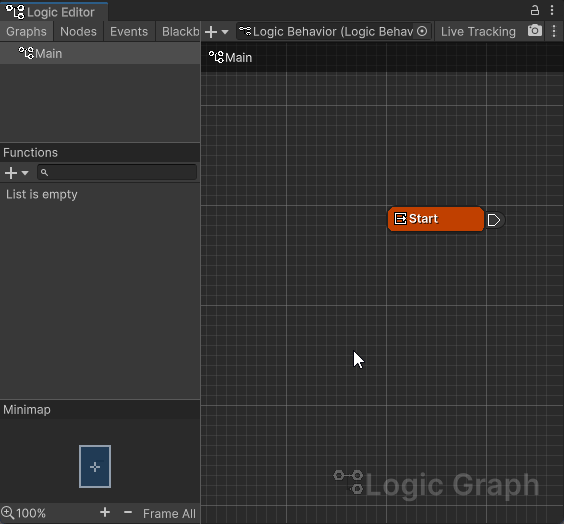Click the Start node output port

click(x=494, y=220)
